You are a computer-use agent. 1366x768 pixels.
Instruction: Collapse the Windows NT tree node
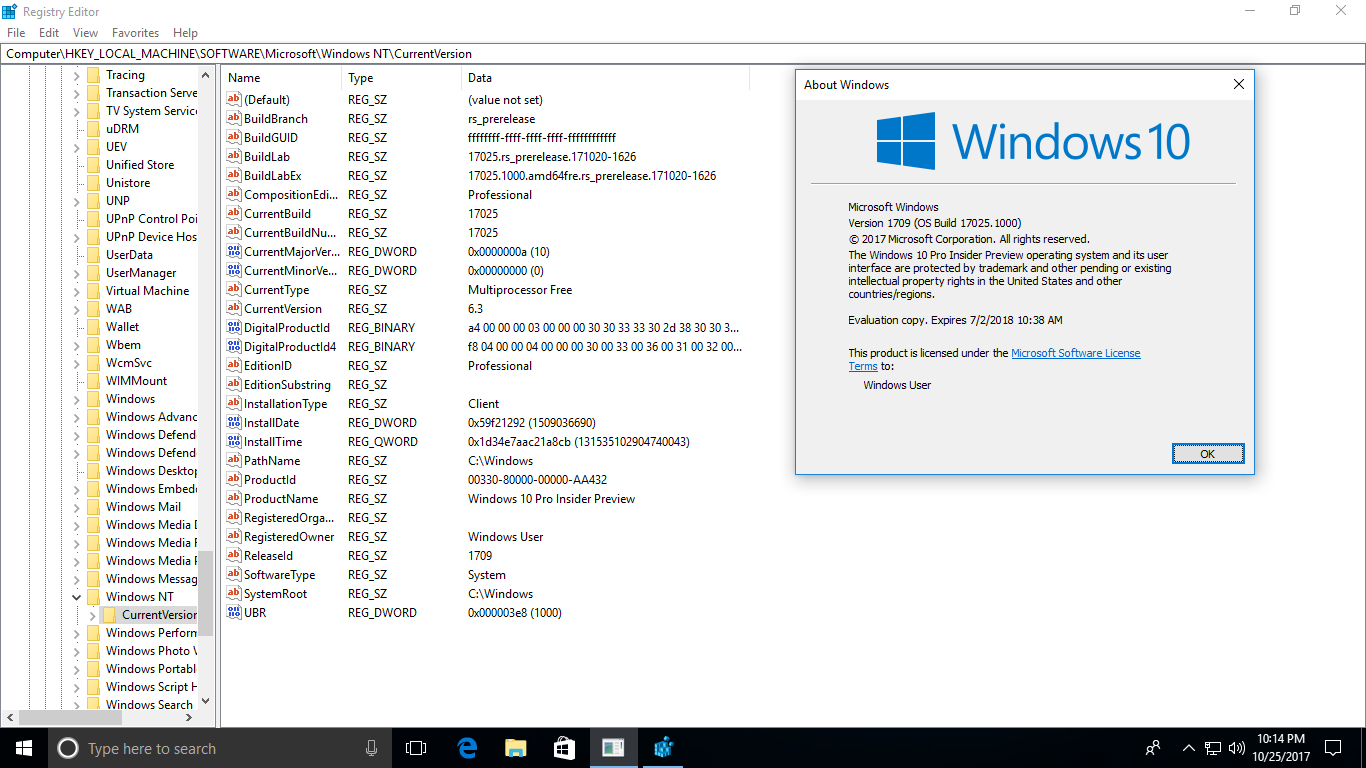point(77,597)
